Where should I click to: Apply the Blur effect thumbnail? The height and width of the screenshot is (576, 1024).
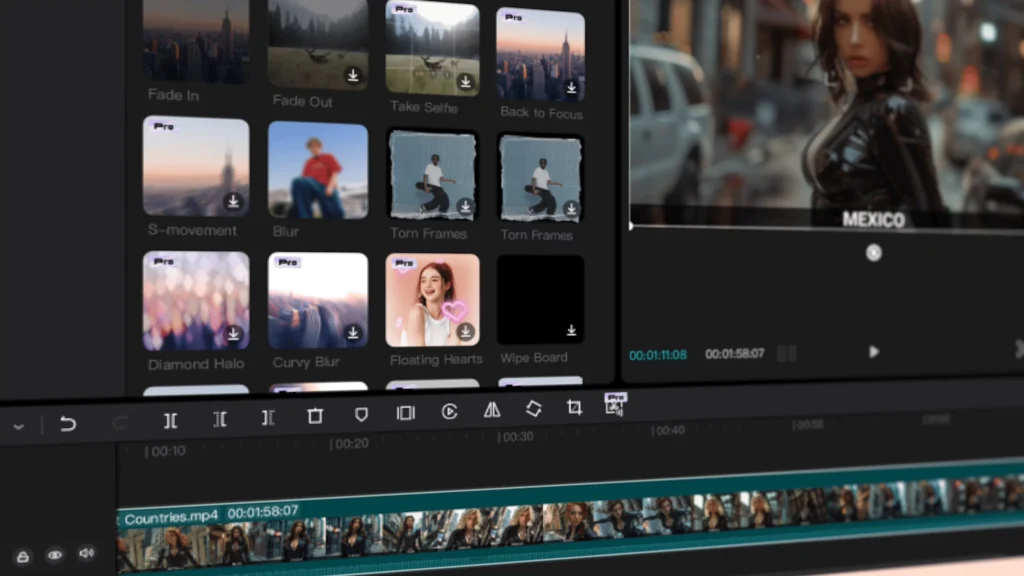[x=318, y=170]
